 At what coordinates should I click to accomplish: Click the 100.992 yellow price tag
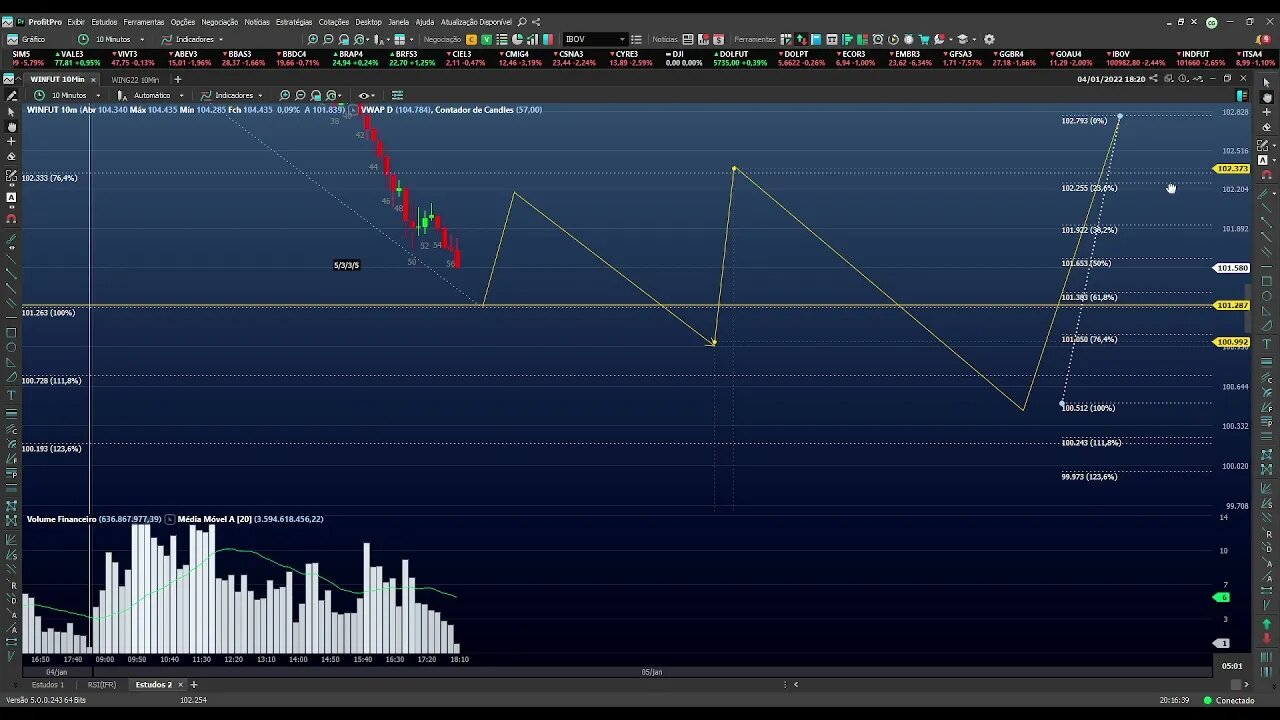coord(1231,342)
